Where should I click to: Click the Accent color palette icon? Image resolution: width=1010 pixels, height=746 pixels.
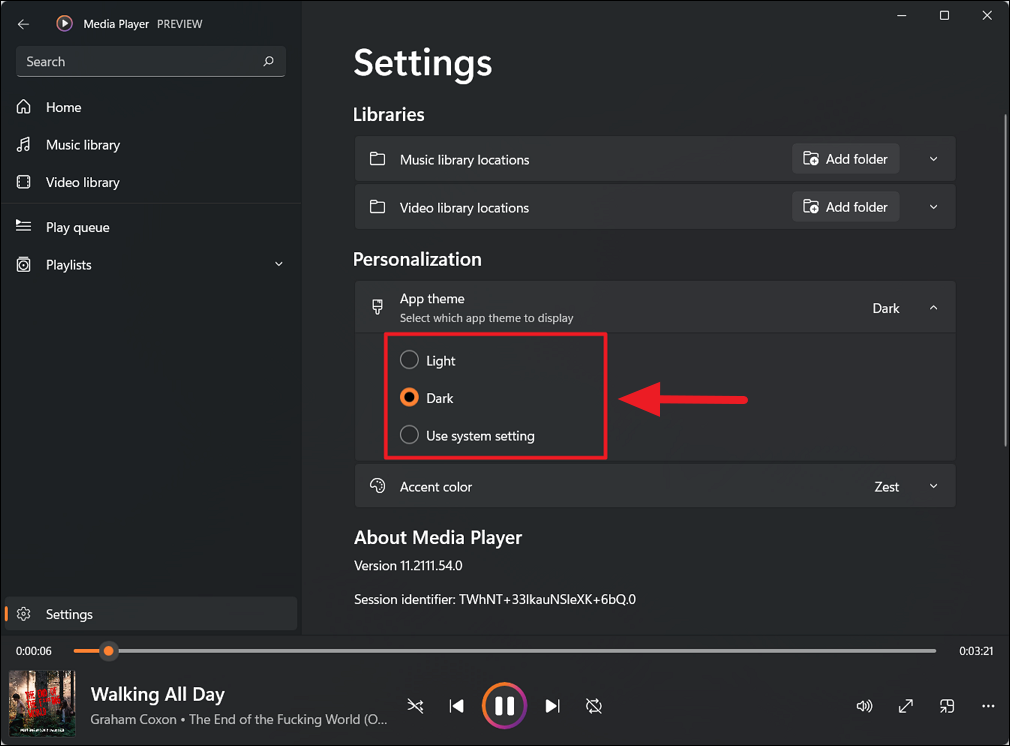(377, 486)
